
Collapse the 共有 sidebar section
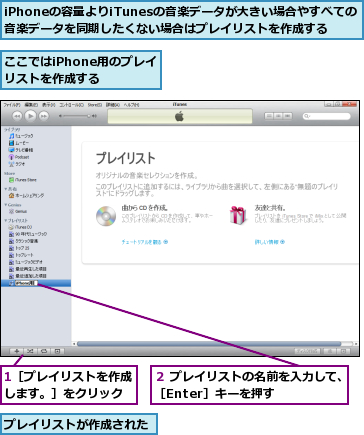click(x=6, y=189)
